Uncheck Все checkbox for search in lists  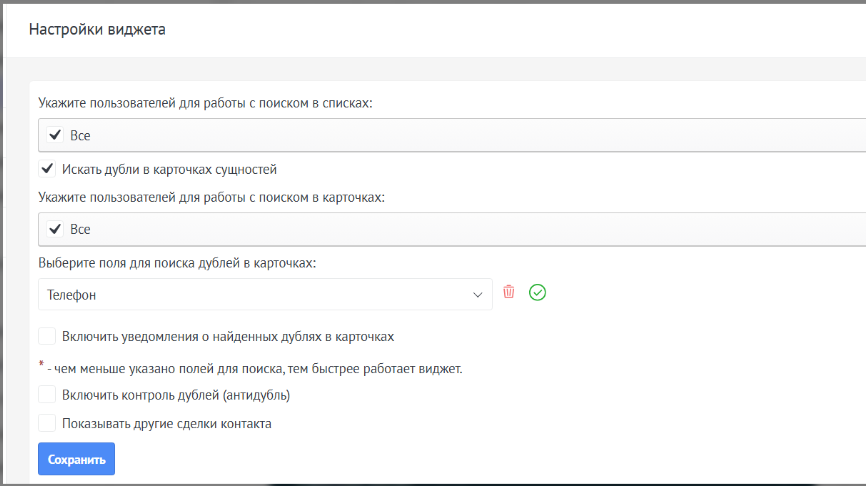point(55,135)
